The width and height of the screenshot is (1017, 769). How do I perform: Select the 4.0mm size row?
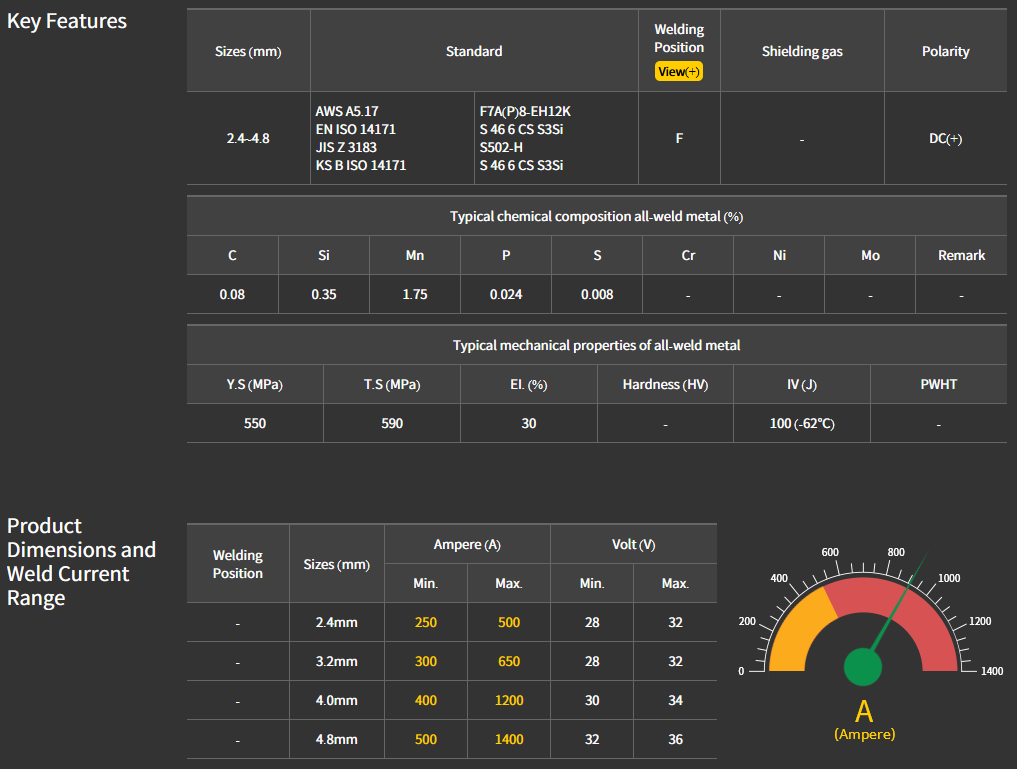coord(336,700)
